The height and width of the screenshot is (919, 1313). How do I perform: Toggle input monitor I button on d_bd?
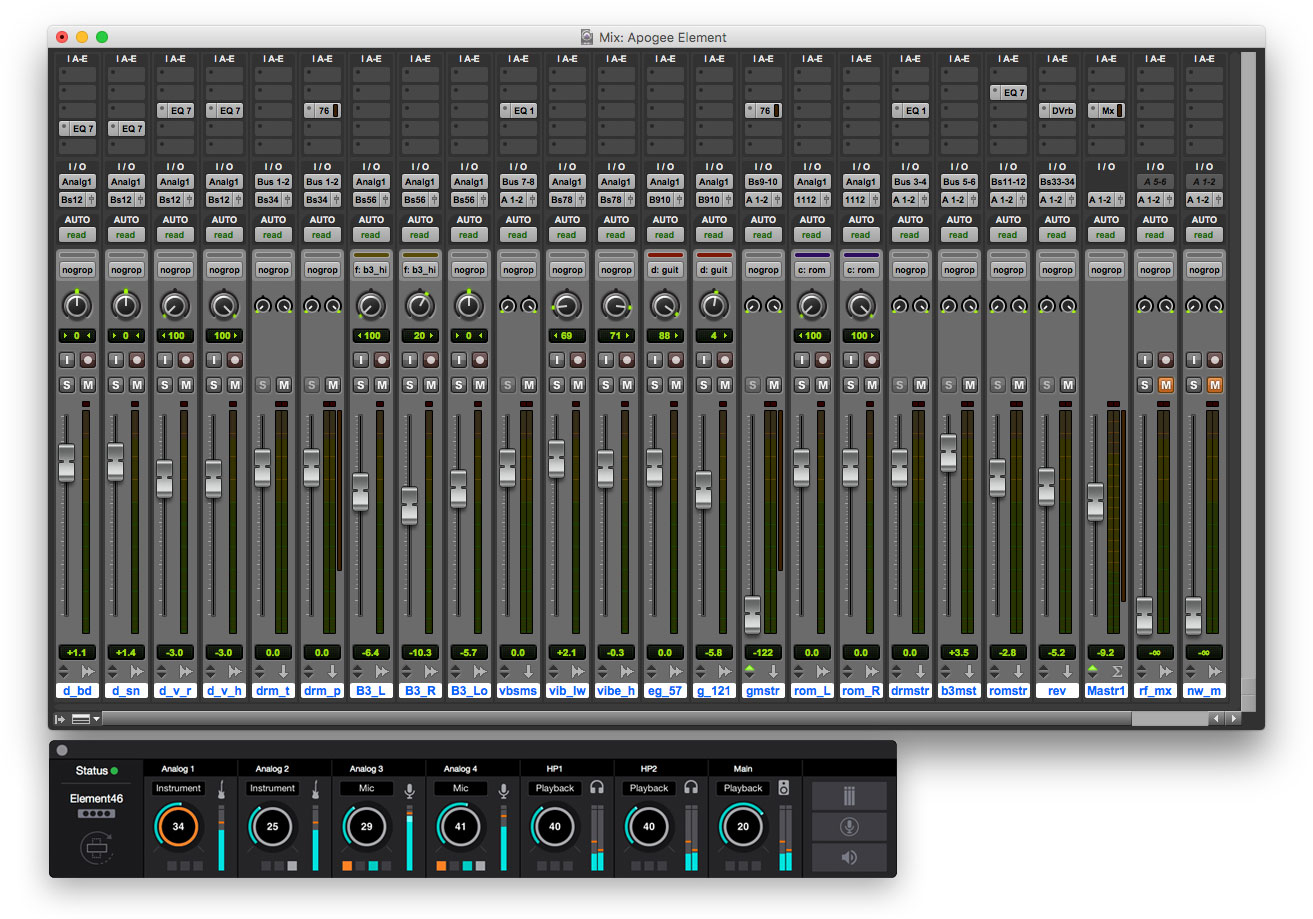[x=67, y=359]
